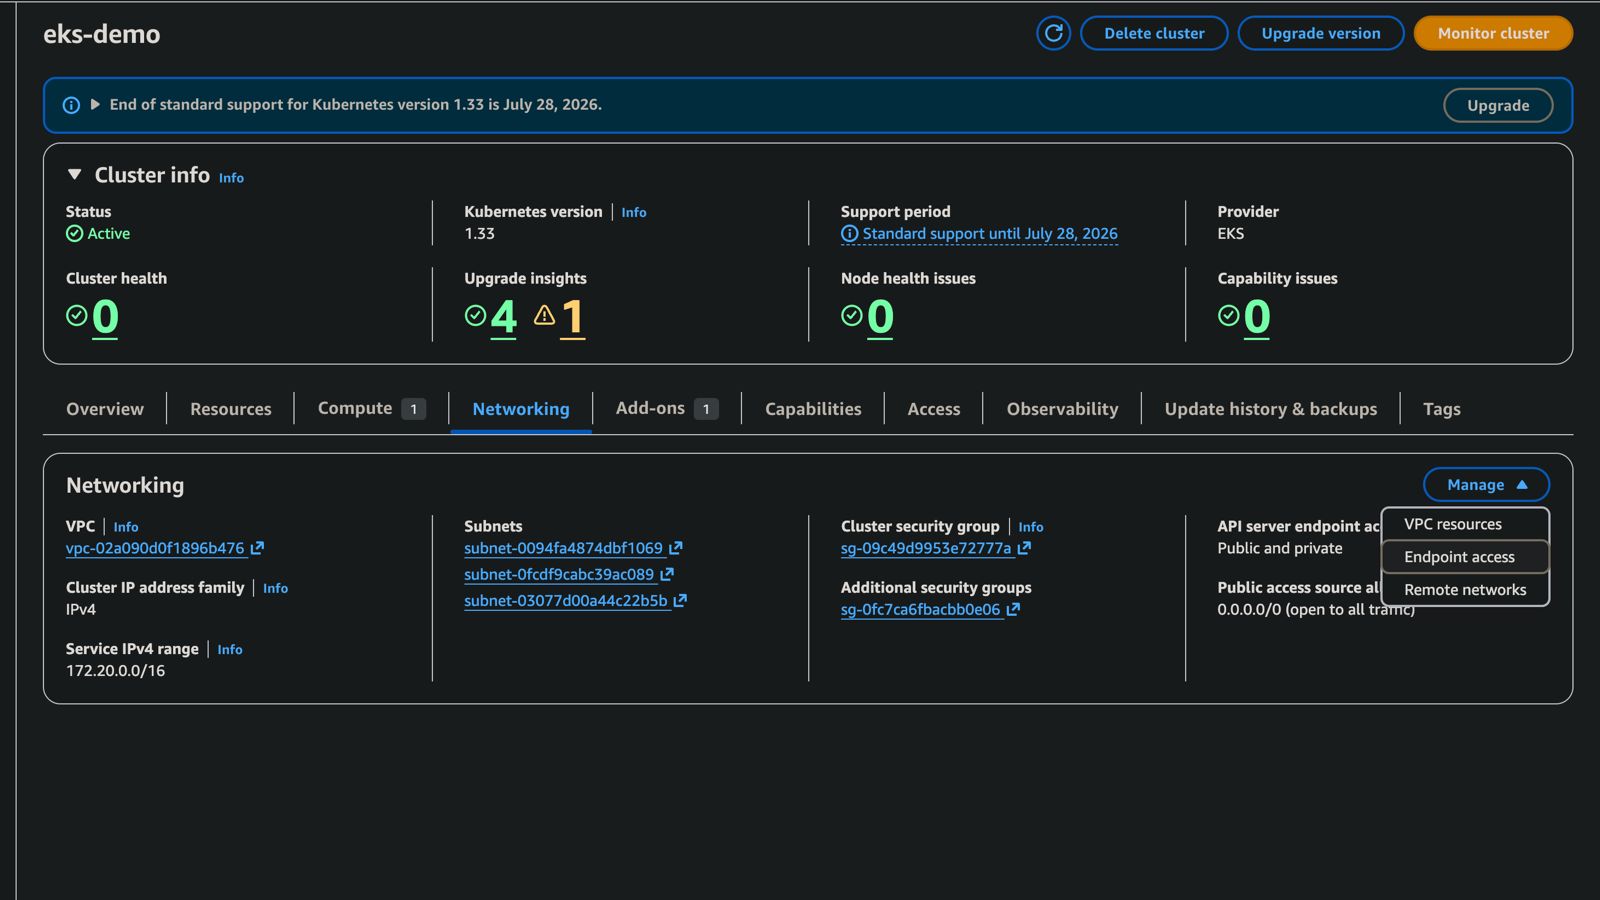Click the Info link next to Kubernetes version
Image resolution: width=1600 pixels, height=900 pixels.
pos(633,212)
